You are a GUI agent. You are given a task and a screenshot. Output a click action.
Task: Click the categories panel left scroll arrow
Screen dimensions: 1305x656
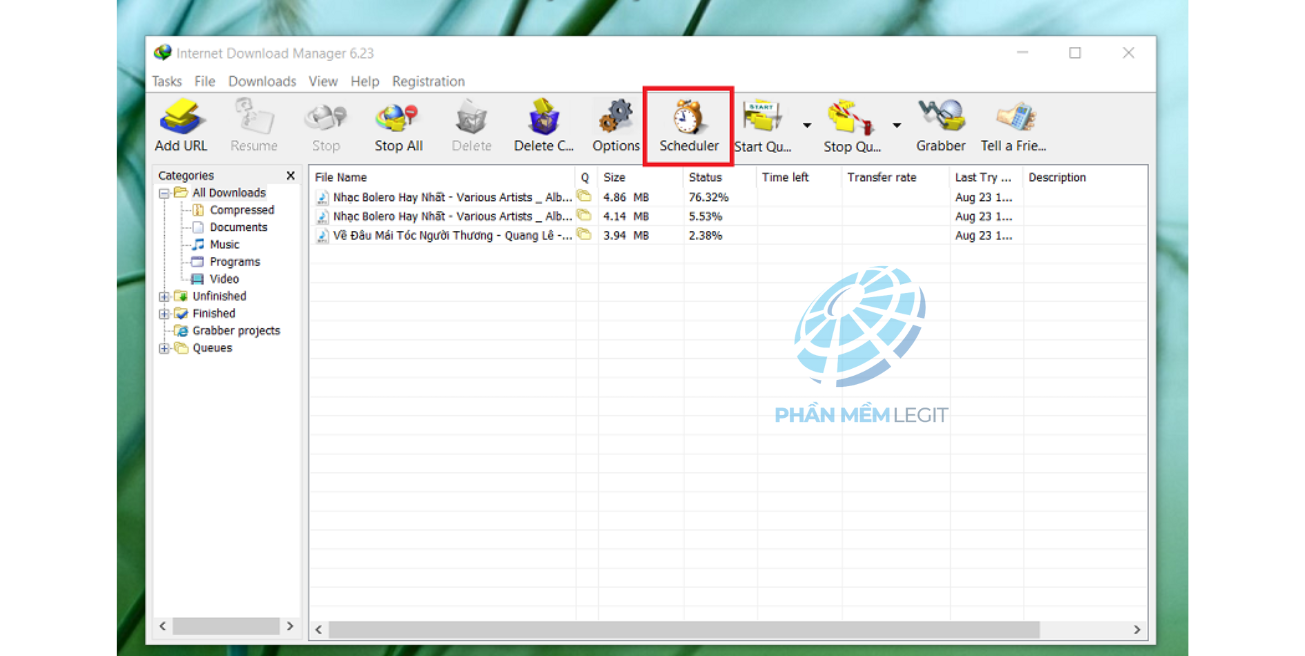tap(163, 626)
